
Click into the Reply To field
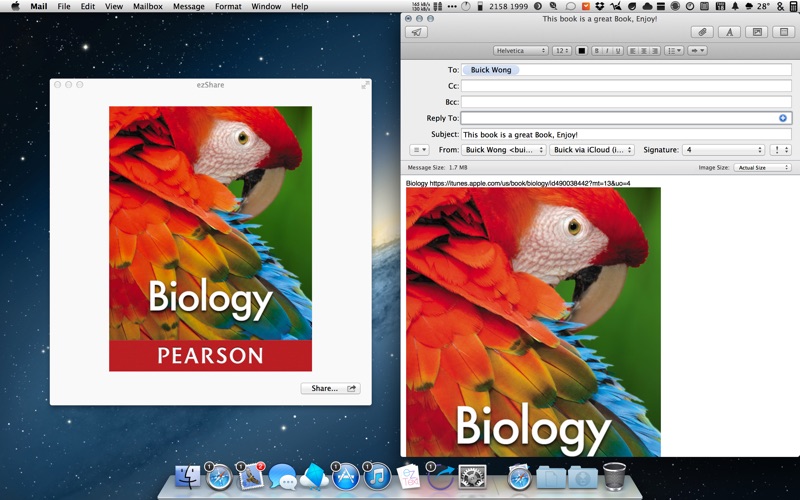626,118
